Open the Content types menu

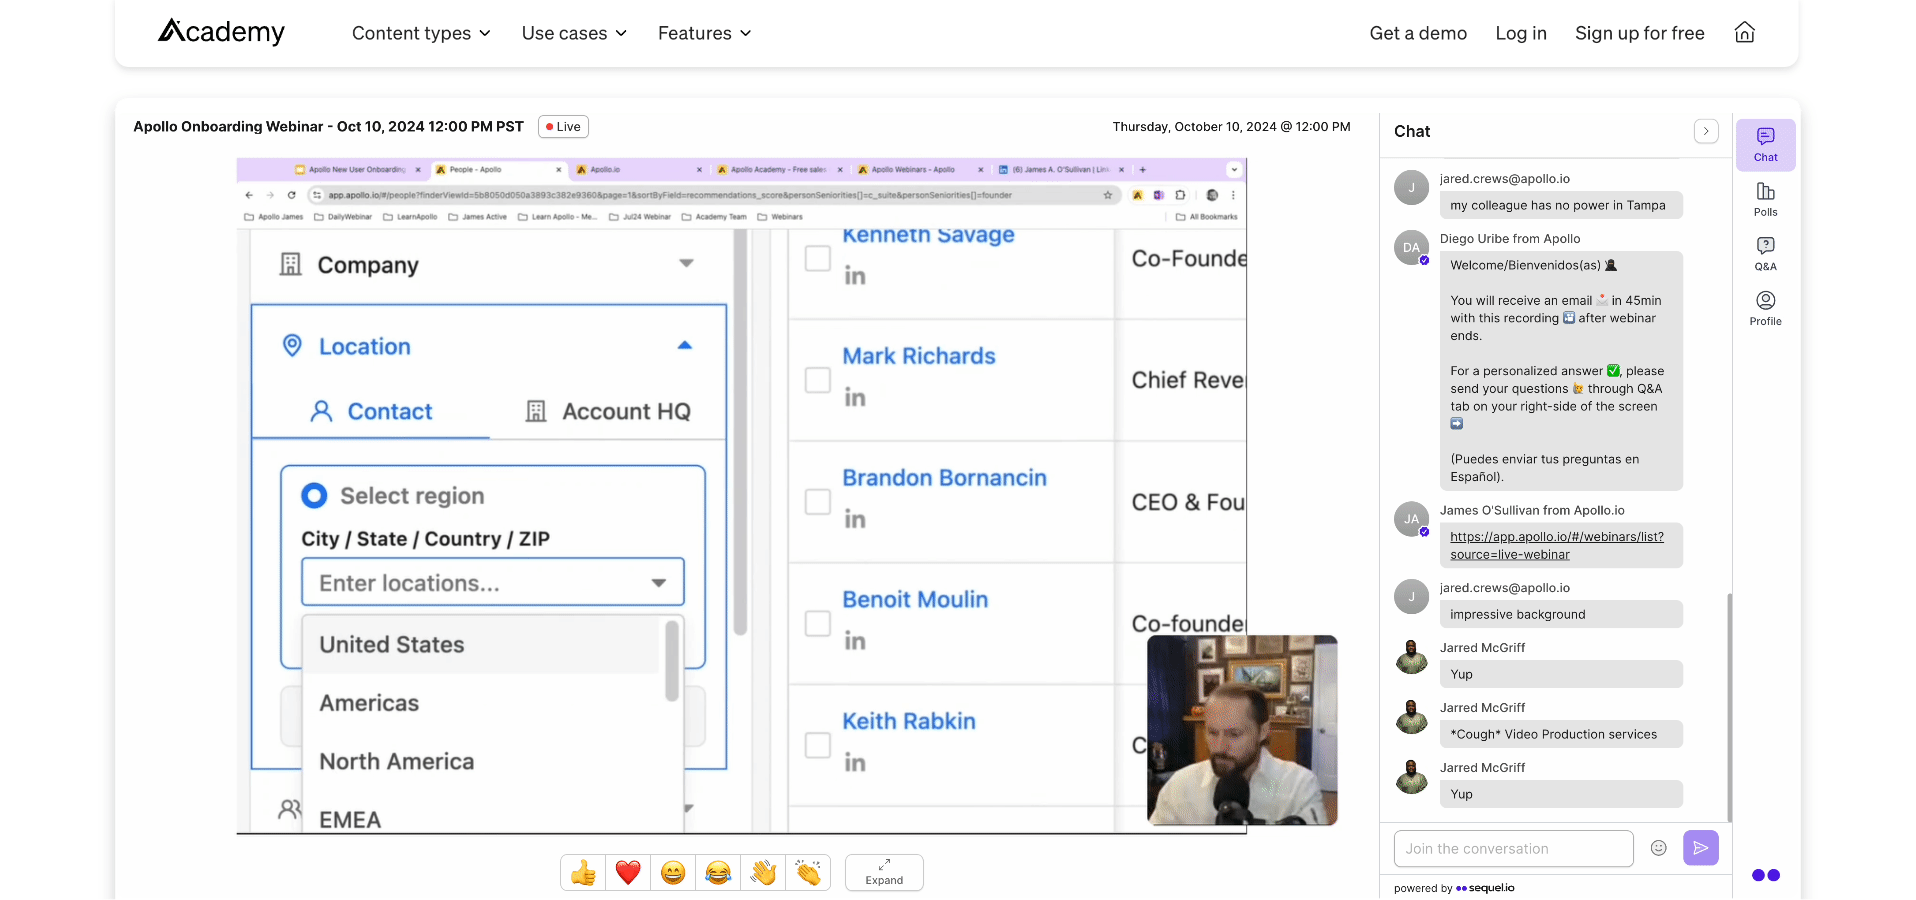click(421, 33)
